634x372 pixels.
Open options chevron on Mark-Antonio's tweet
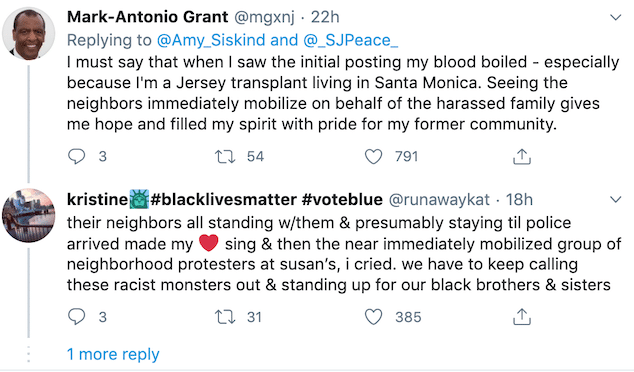615,17
